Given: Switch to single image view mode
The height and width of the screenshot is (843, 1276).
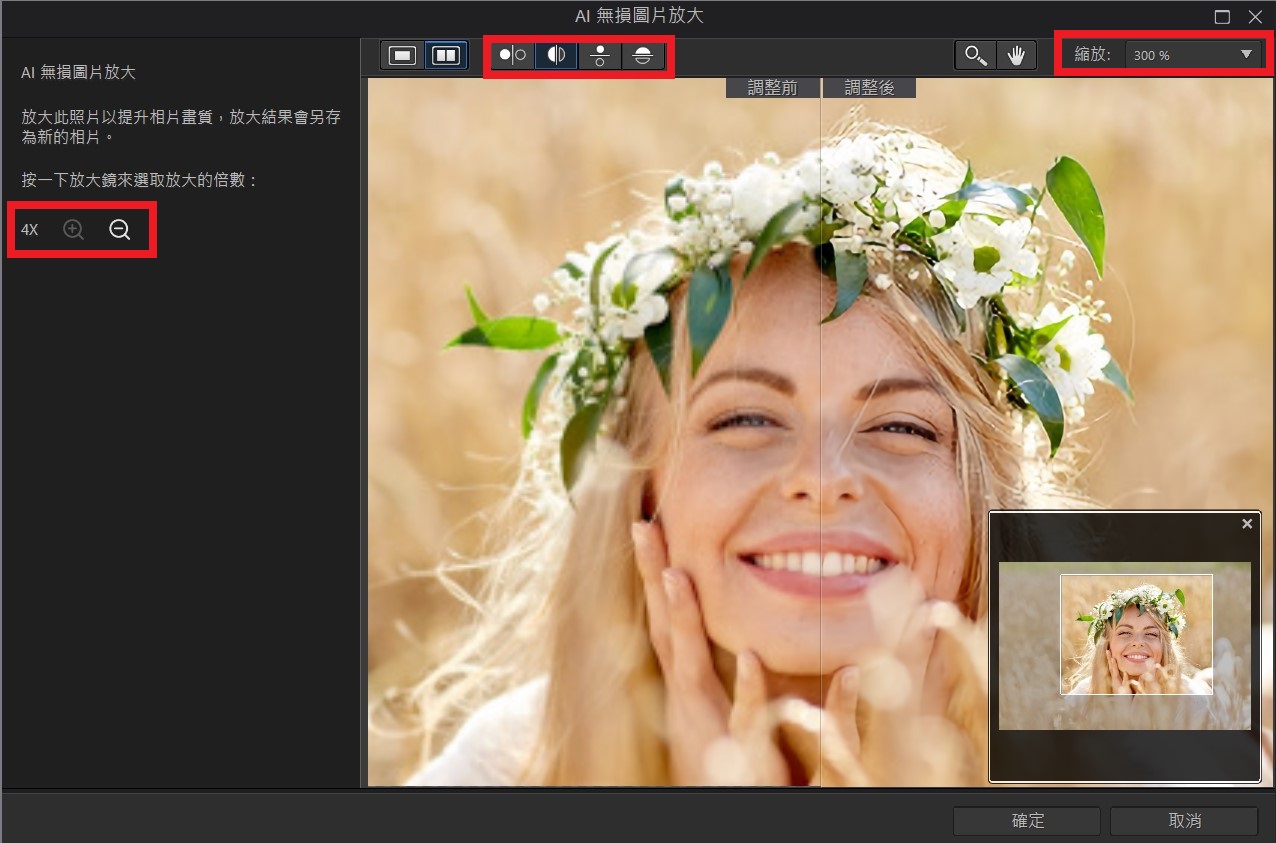Looking at the screenshot, I should point(403,56).
